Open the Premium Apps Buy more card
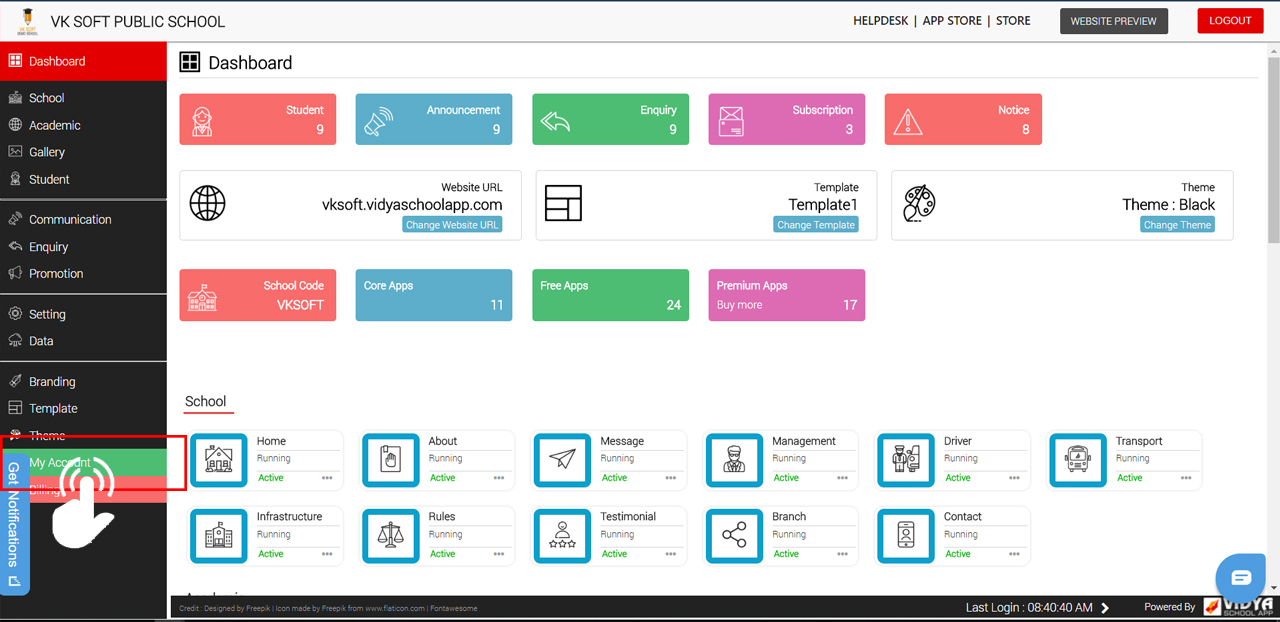This screenshot has width=1280, height=622. coord(786,295)
